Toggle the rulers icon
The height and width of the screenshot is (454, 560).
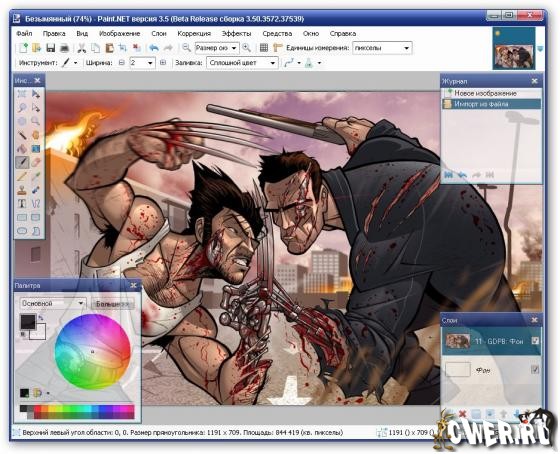click(x=277, y=48)
